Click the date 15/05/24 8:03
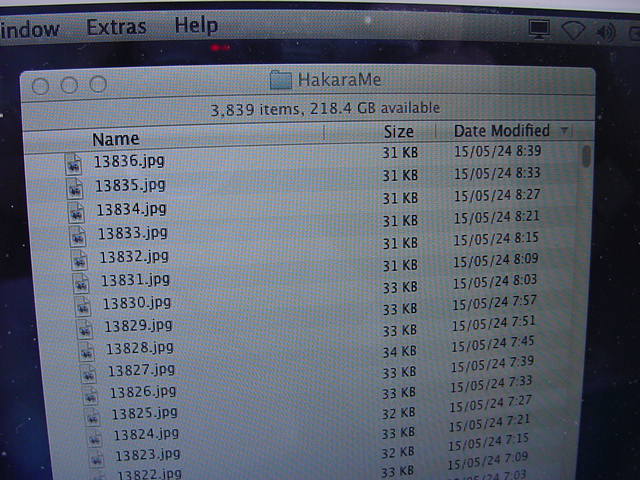640x480 pixels. pyautogui.click(x=495, y=281)
